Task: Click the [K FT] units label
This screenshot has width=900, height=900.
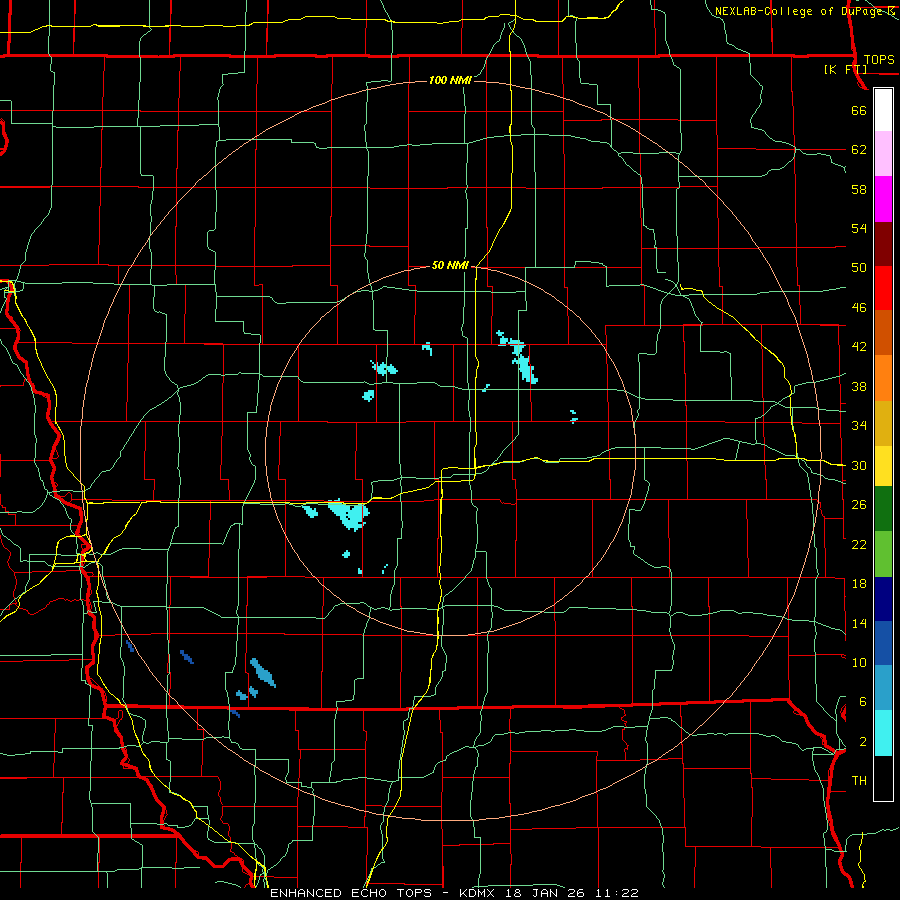Action: [846, 70]
